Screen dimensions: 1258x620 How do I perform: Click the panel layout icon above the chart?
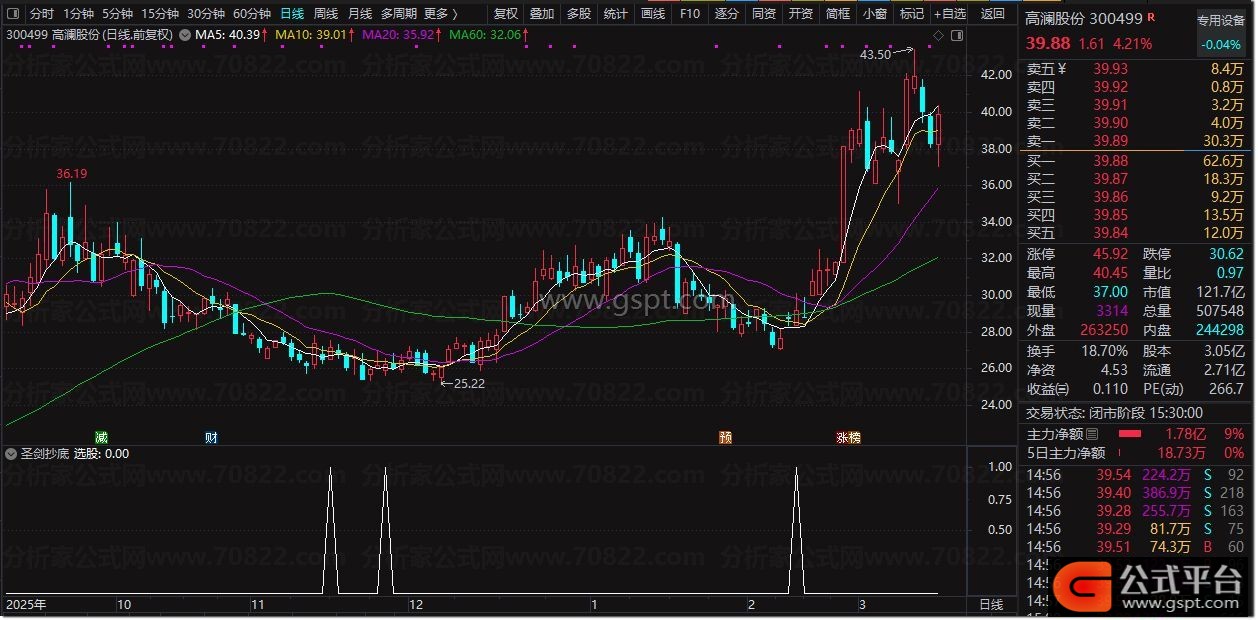pos(956,36)
